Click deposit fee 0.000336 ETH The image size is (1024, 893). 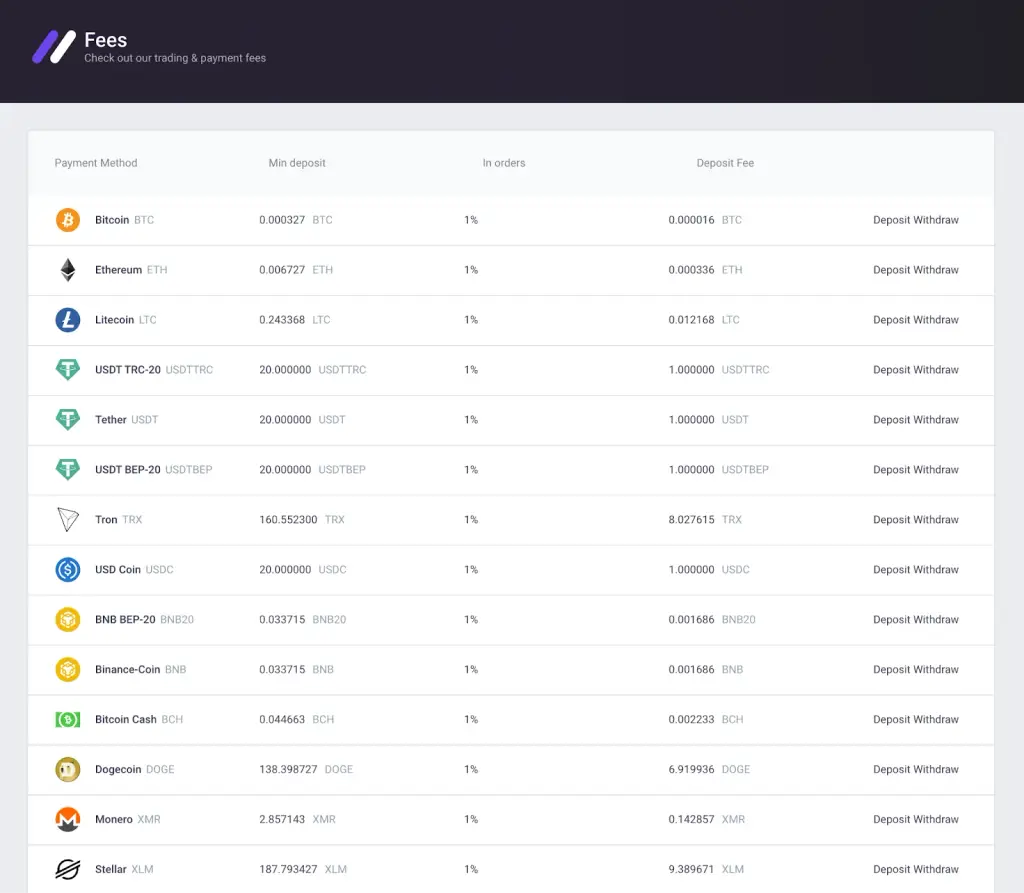tap(705, 270)
